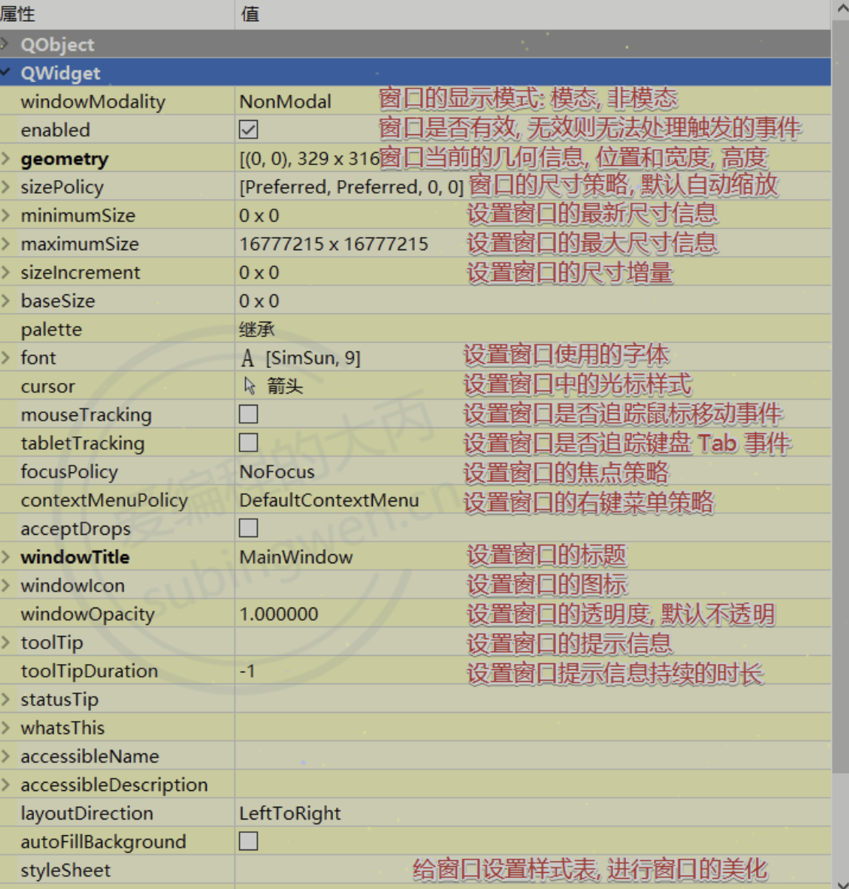Click the arrow cursor icon
Image resolution: width=849 pixels, height=889 pixels.
point(249,386)
